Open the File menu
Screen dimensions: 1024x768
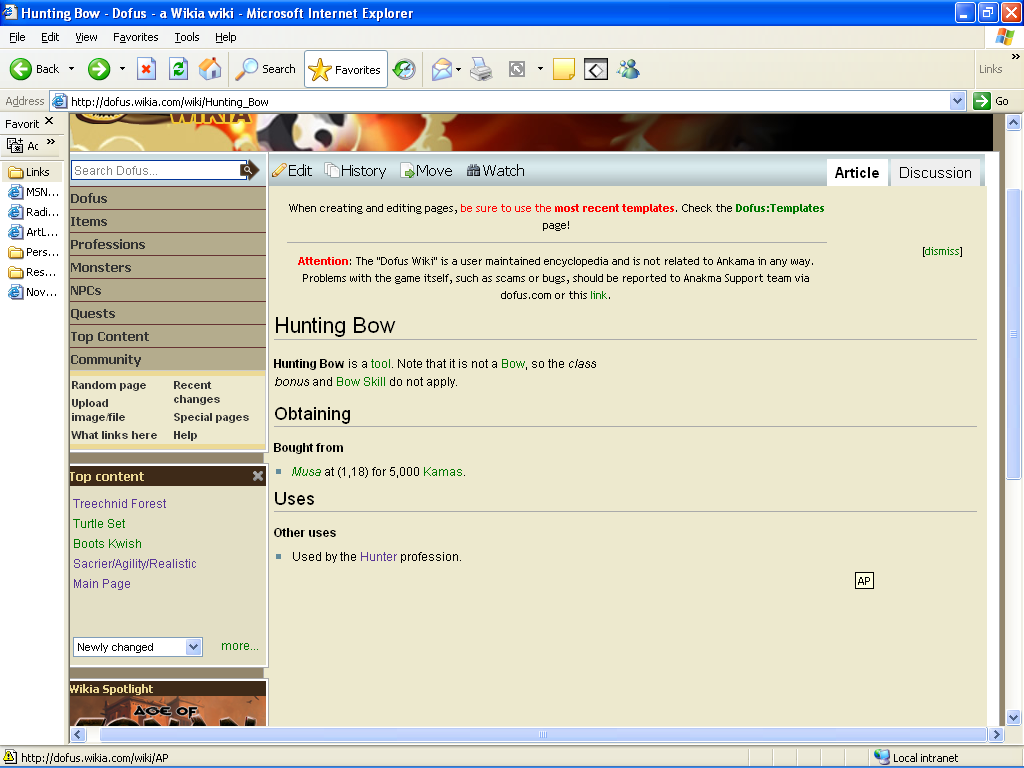18,37
